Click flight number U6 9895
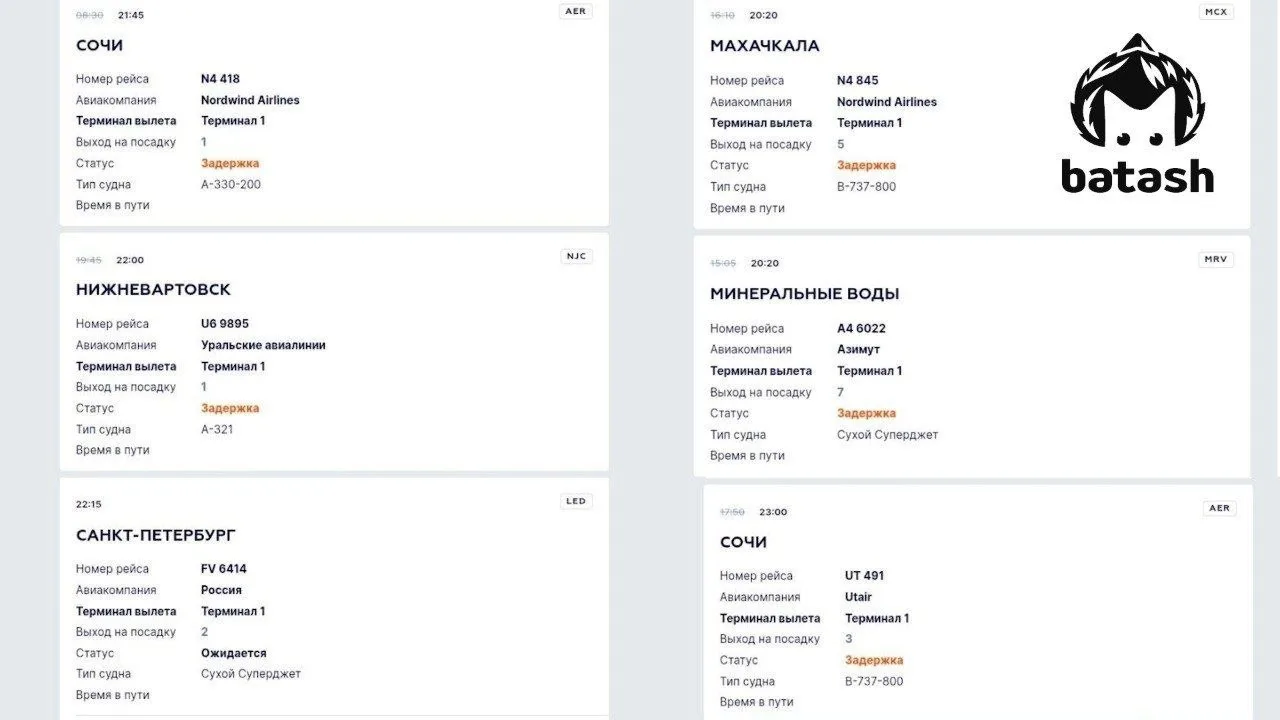 (x=225, y=324)
